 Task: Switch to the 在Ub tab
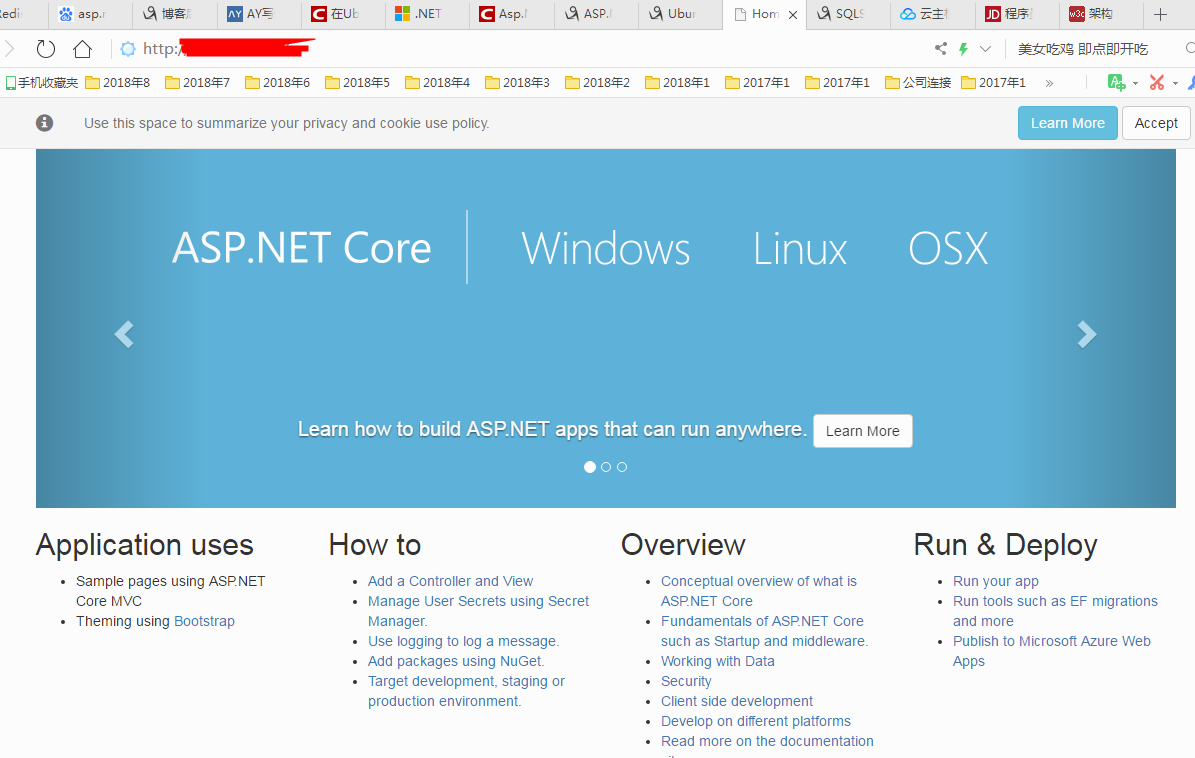[x=342, y=14]
